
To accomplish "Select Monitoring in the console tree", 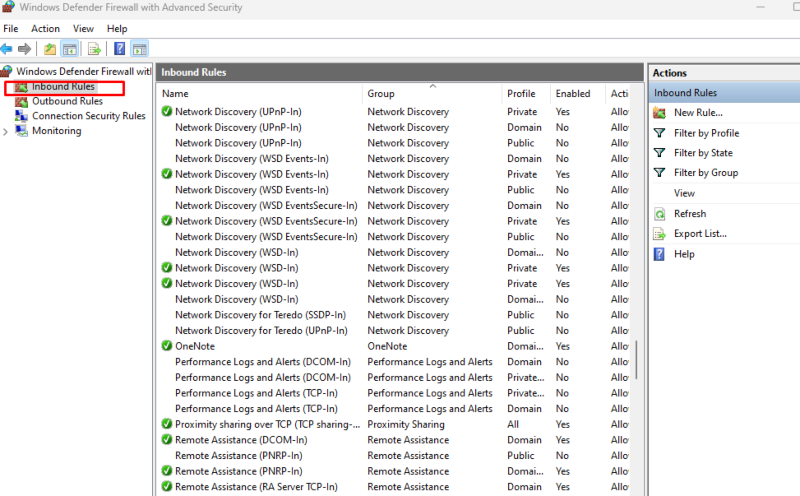I will pos(57,131).
